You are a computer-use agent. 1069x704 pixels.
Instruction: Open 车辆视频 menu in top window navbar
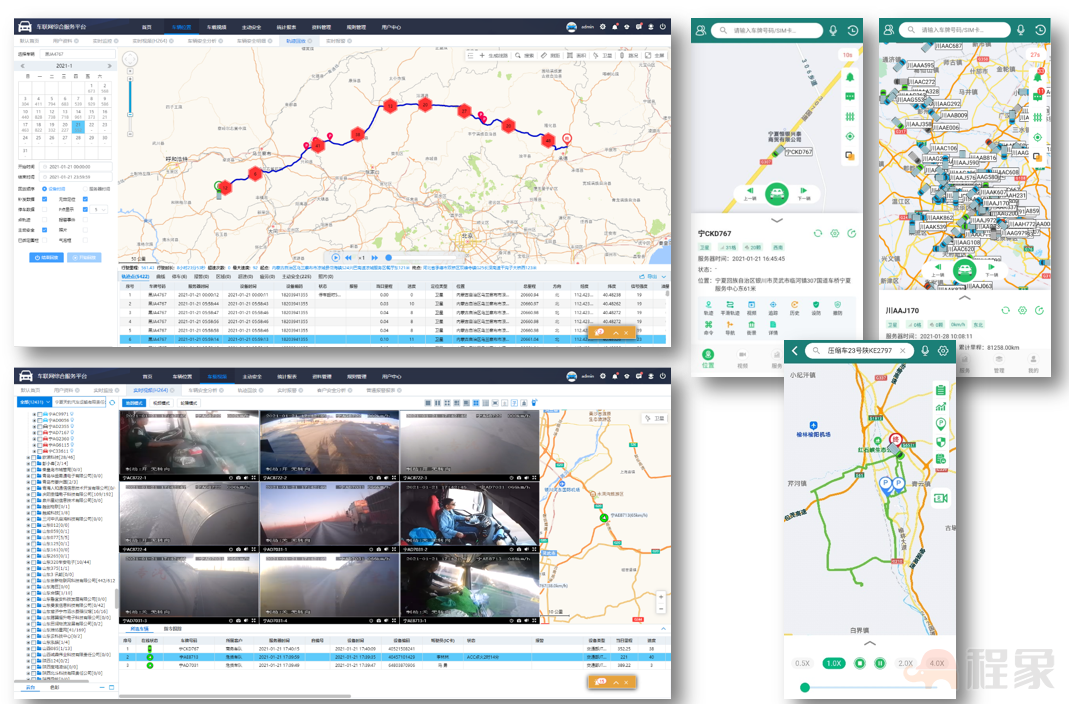coord(216,27)
